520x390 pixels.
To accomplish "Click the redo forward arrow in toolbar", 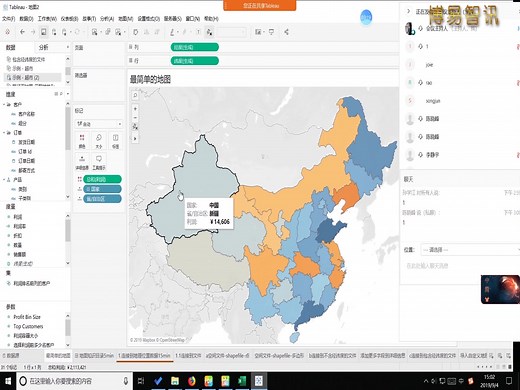I will point(33,32).
